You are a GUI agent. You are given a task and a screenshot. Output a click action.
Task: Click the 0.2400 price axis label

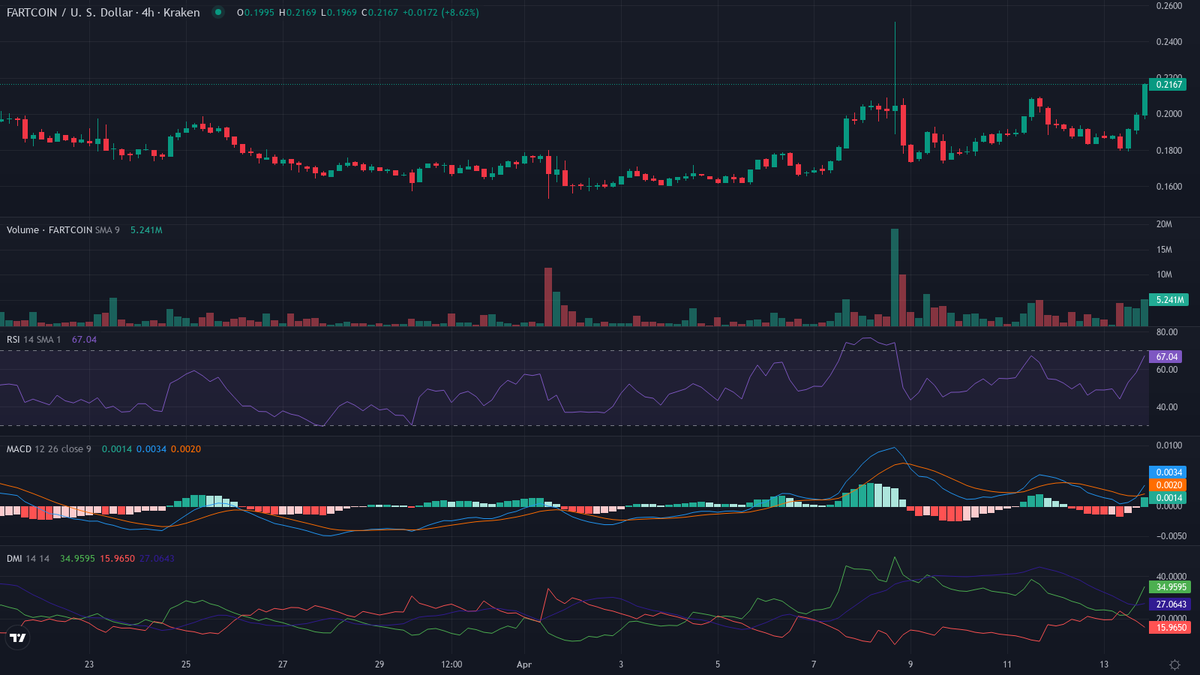[x=1169, y=42]
